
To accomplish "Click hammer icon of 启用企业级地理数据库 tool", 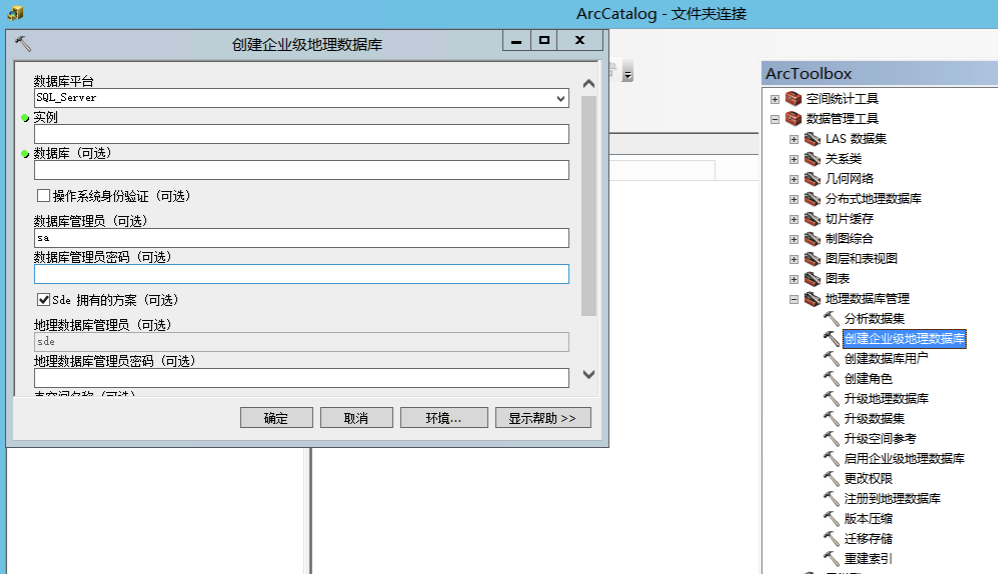I will 831,458.
